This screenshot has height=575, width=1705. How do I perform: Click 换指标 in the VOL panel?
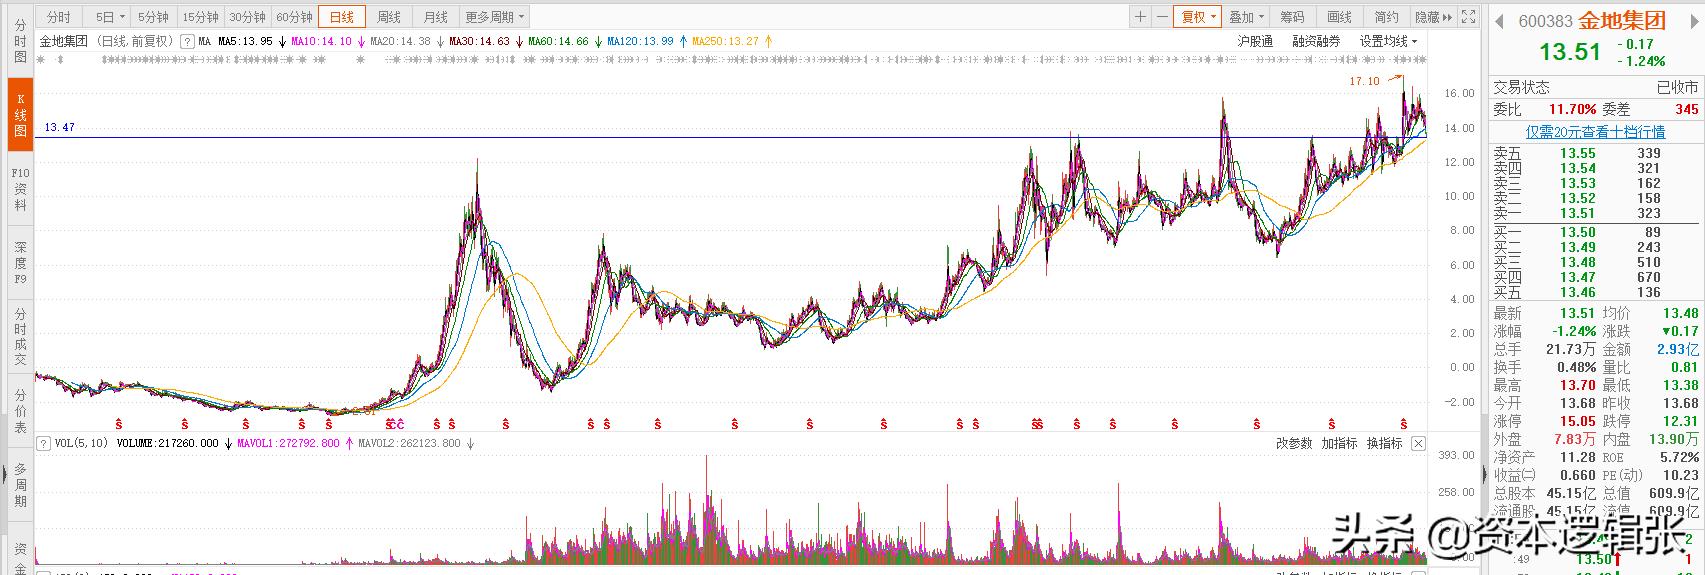(1385, 443)
